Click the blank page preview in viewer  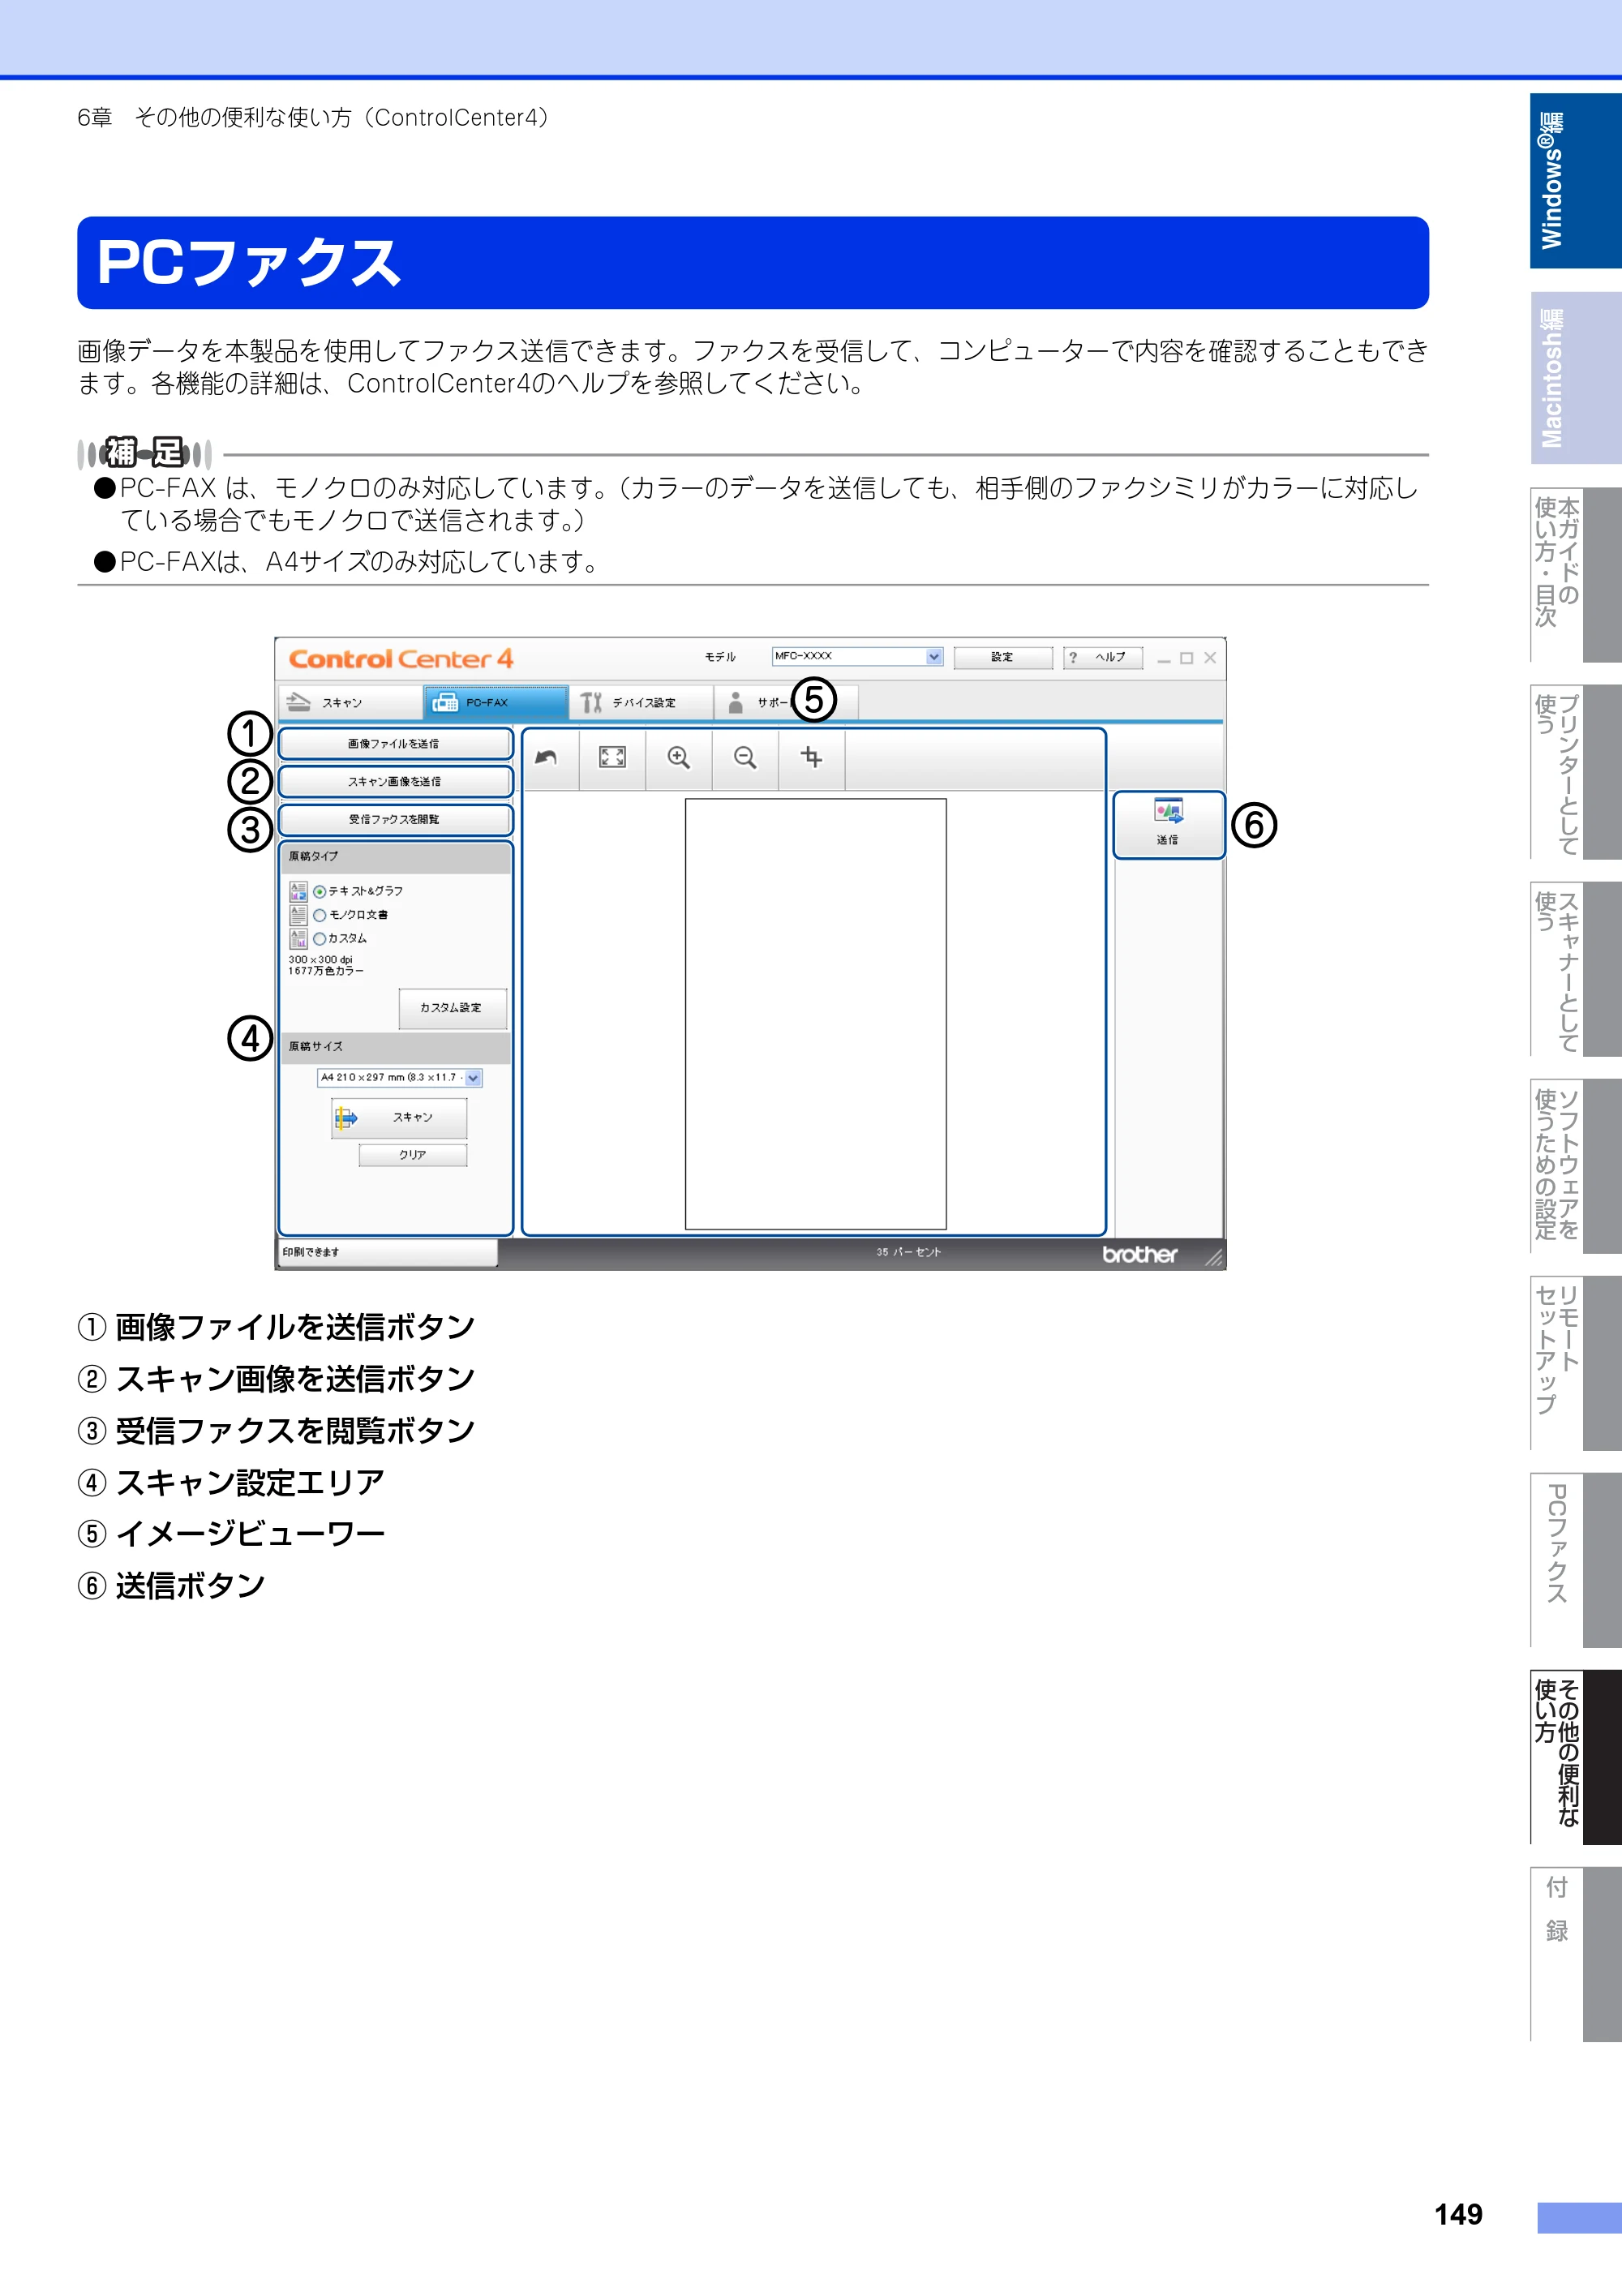click(816, 1014)
